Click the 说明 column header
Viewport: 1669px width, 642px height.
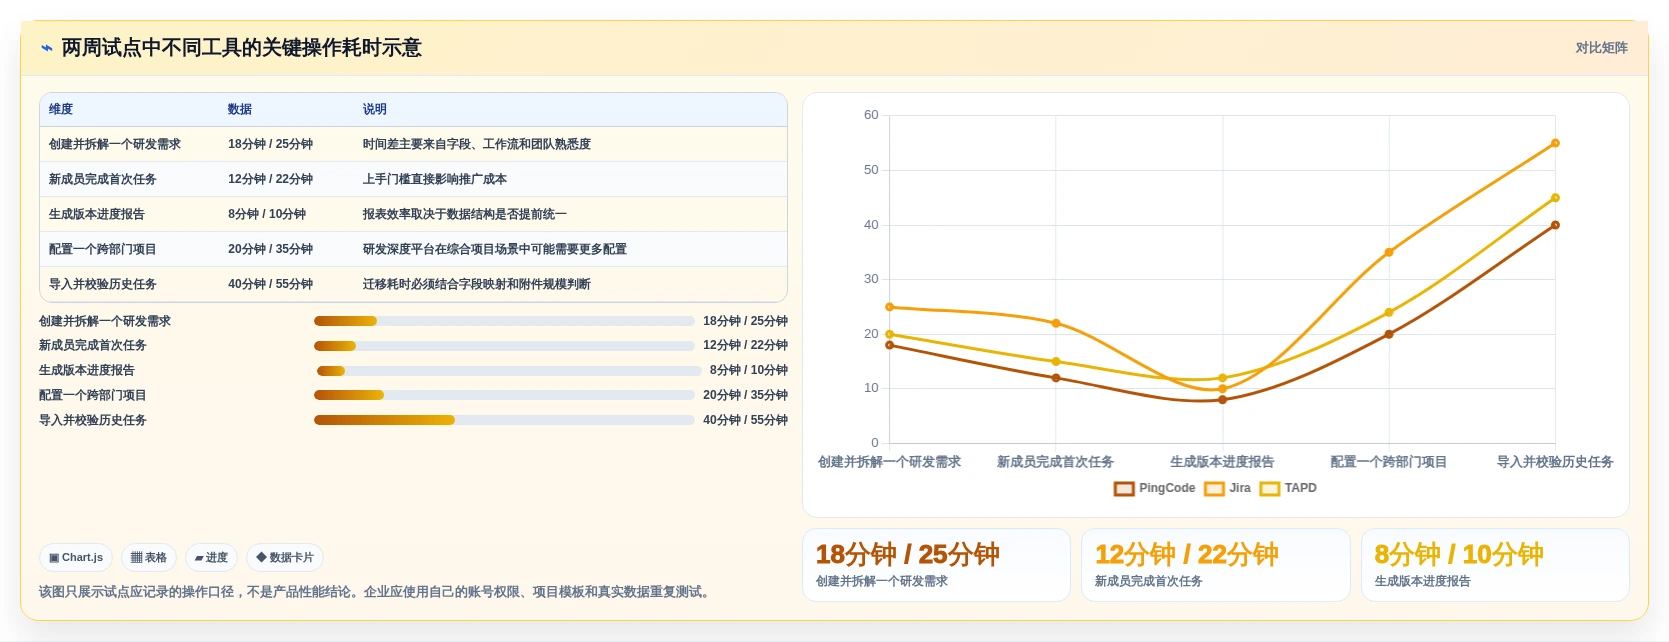[375, 110]
